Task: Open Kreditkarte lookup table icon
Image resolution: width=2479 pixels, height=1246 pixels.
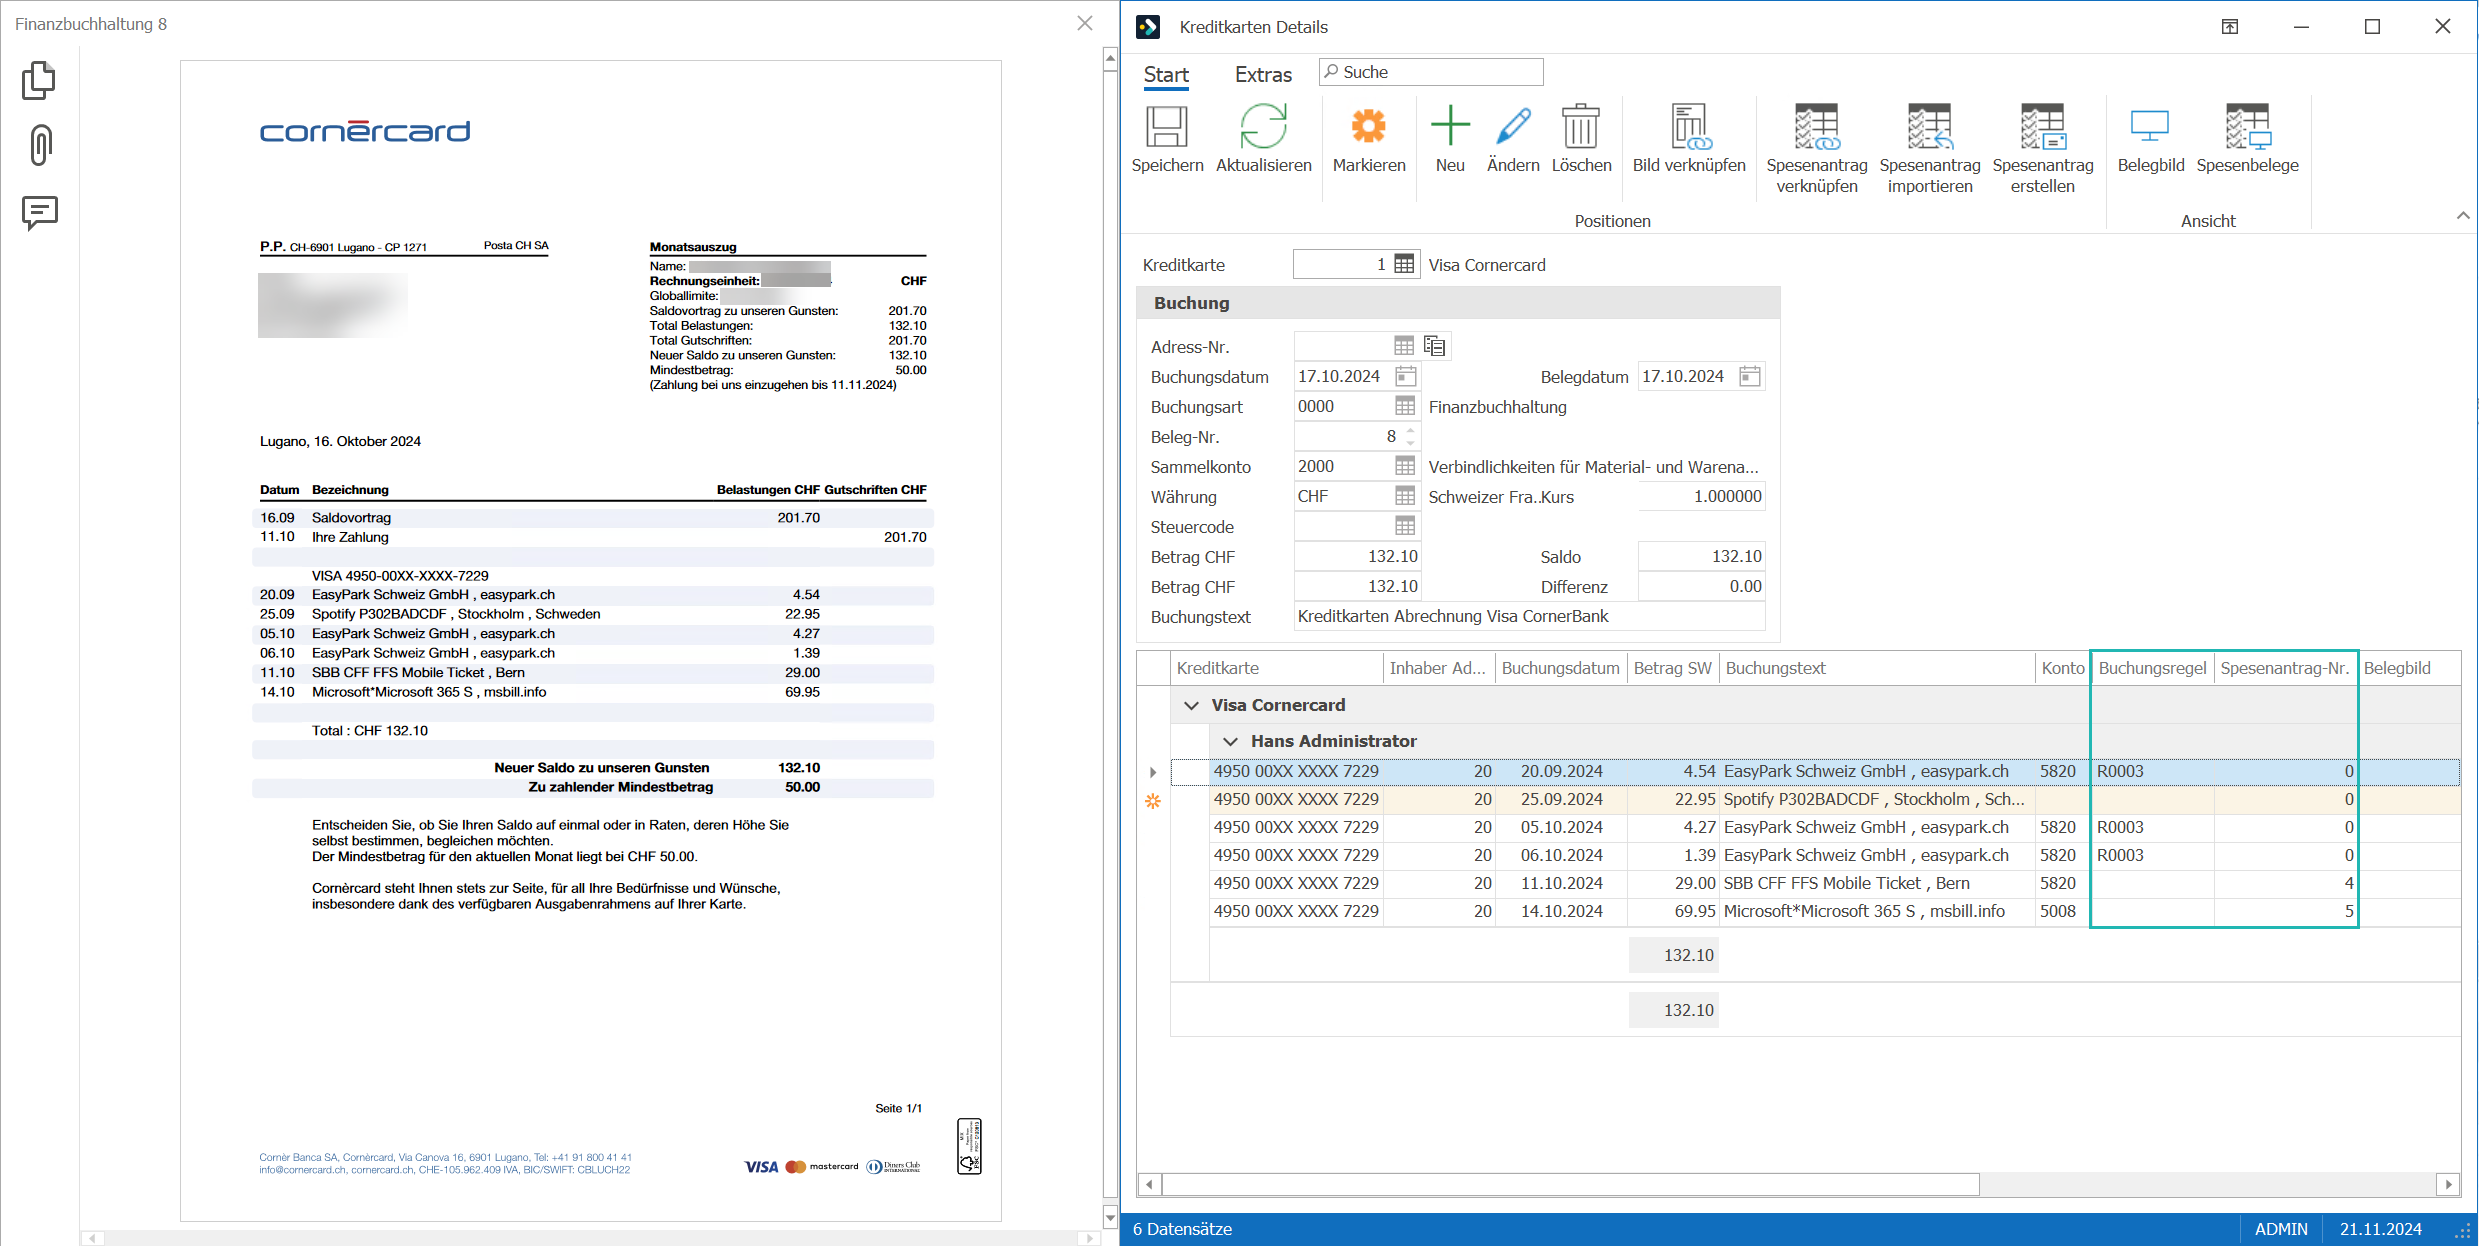Action: click(1404, 264)
